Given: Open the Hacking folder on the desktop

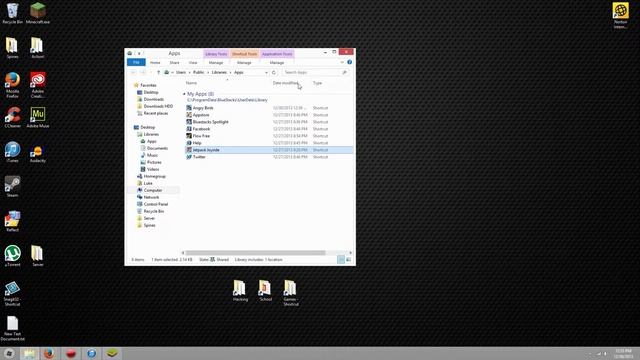Looking at the screenshot, I should pyautogui.click(x=240, y=291).
